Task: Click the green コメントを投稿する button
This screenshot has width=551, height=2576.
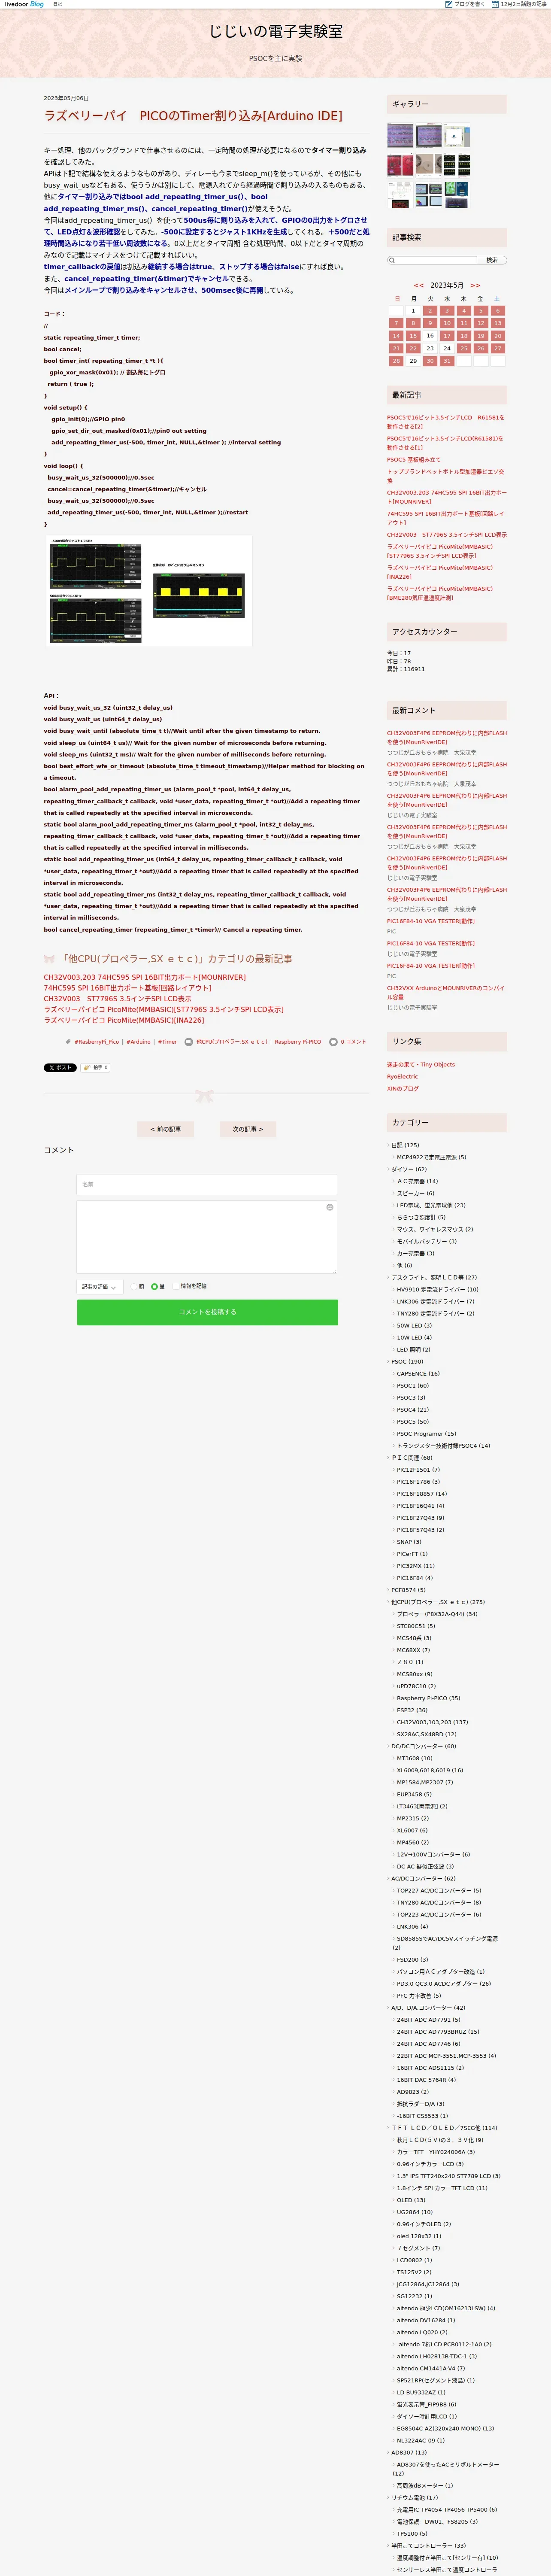Action: 207,1312
